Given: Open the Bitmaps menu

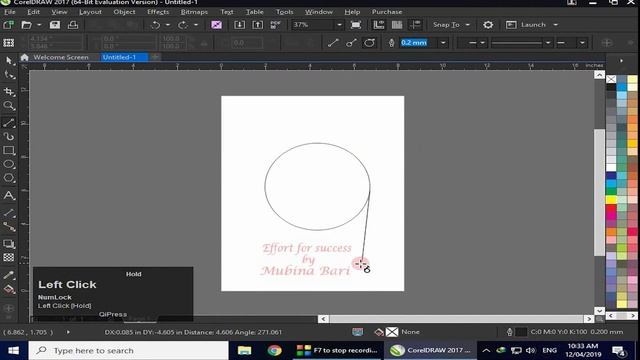Looking at the screenshot, I should tap(194, 12).
